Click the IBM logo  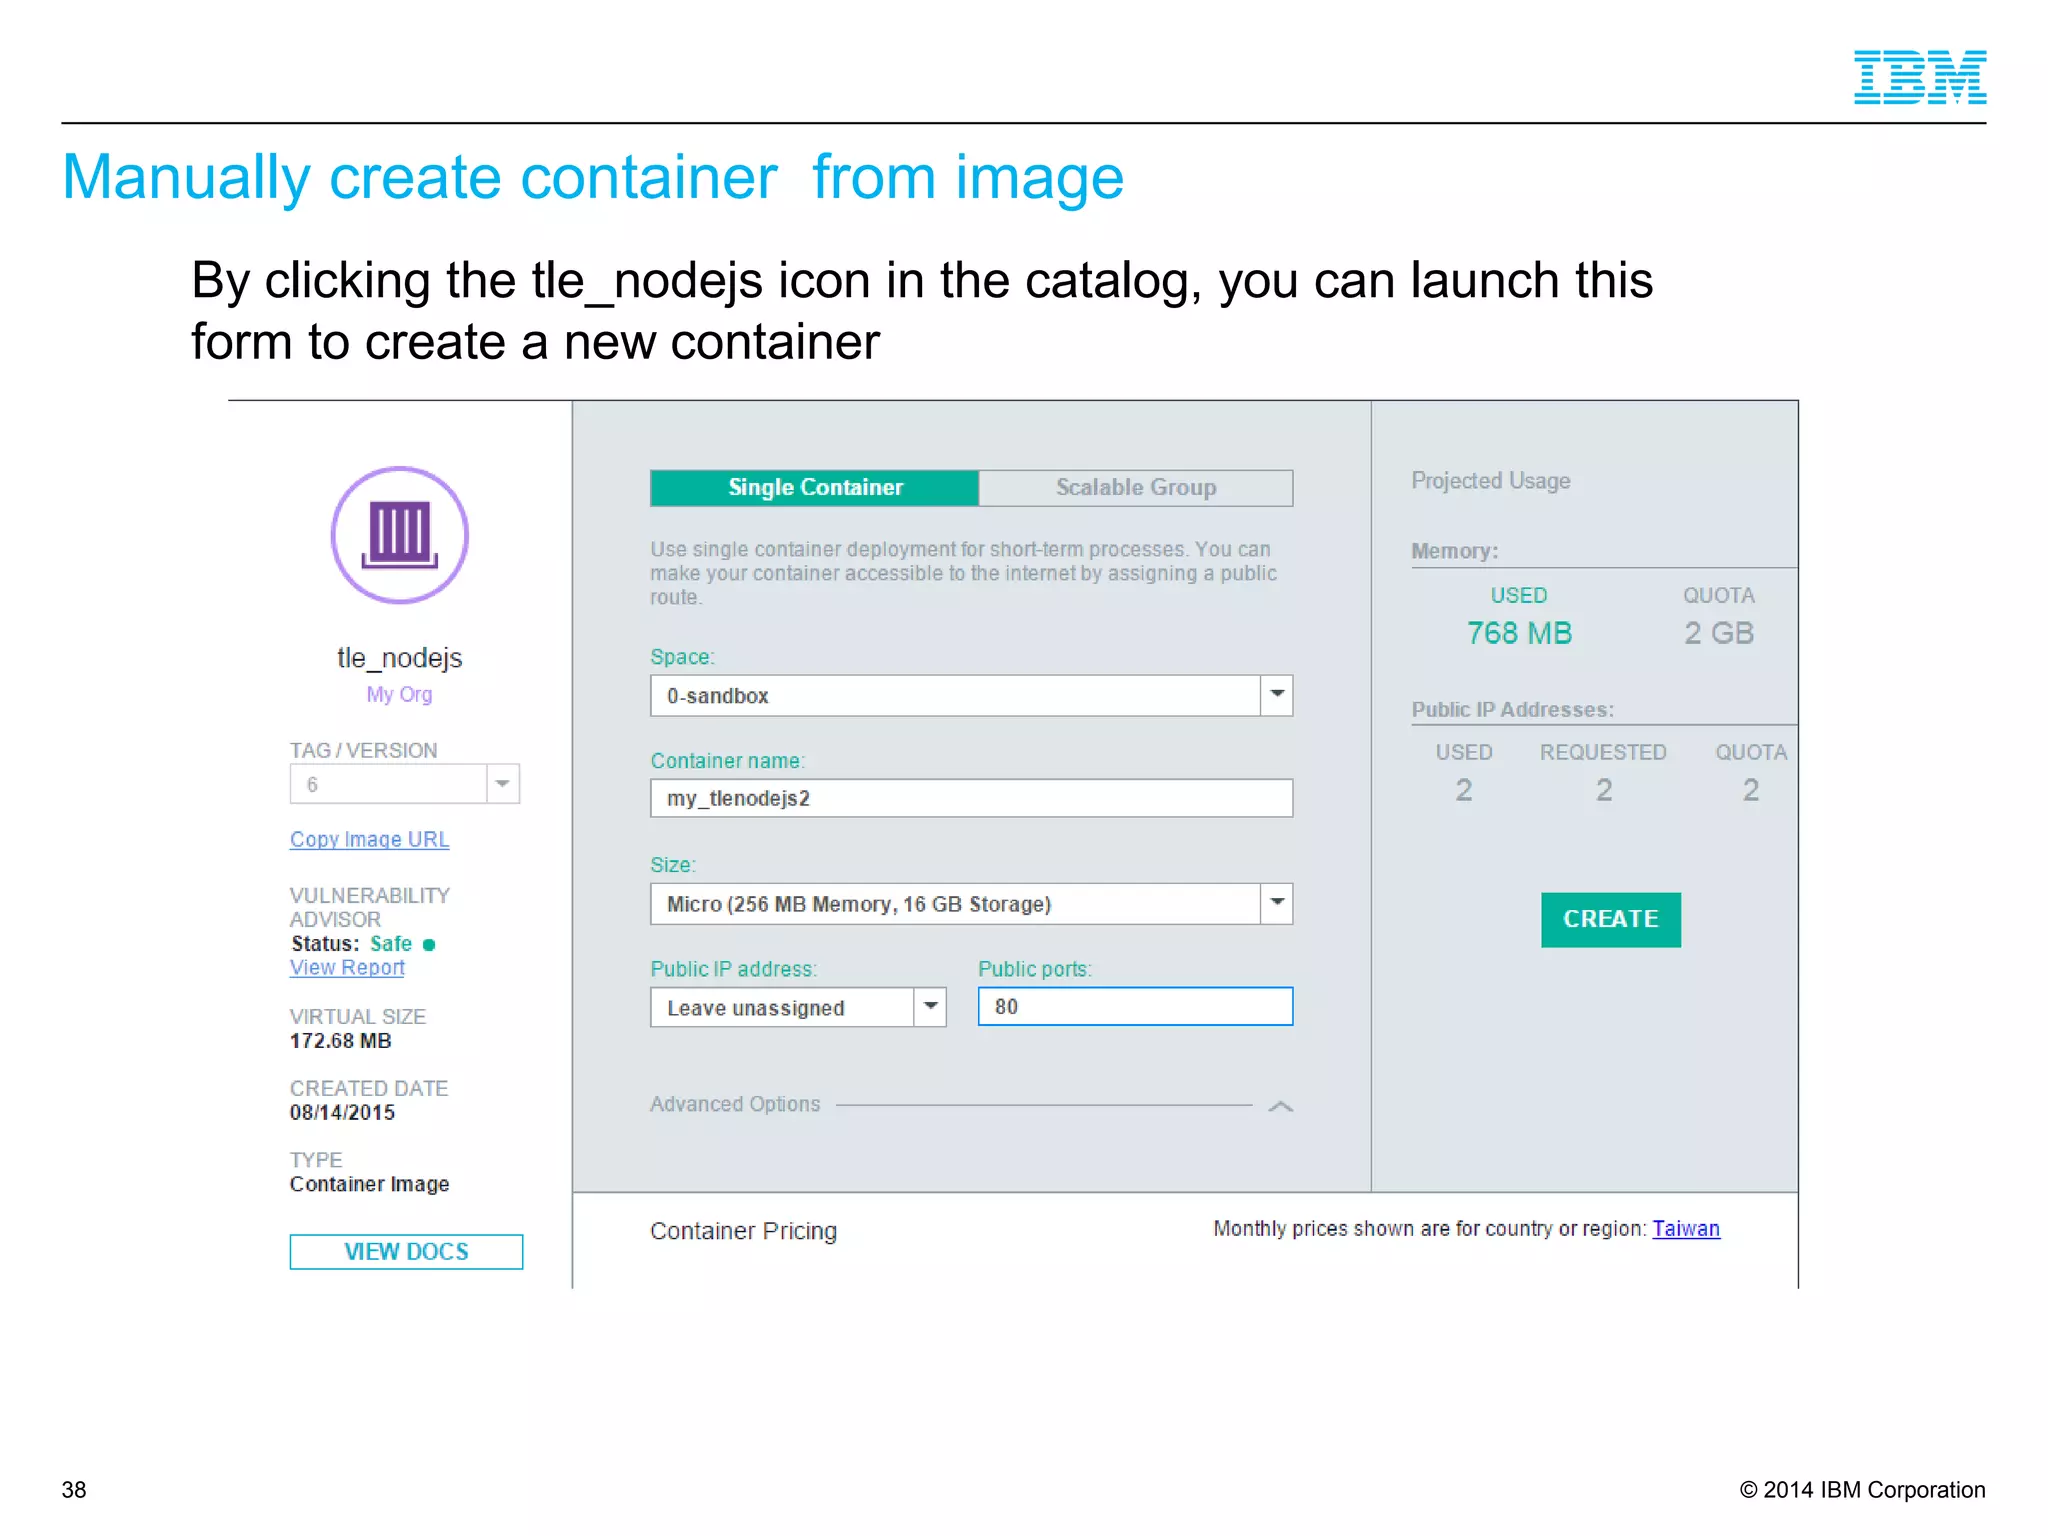[1920, 77]
